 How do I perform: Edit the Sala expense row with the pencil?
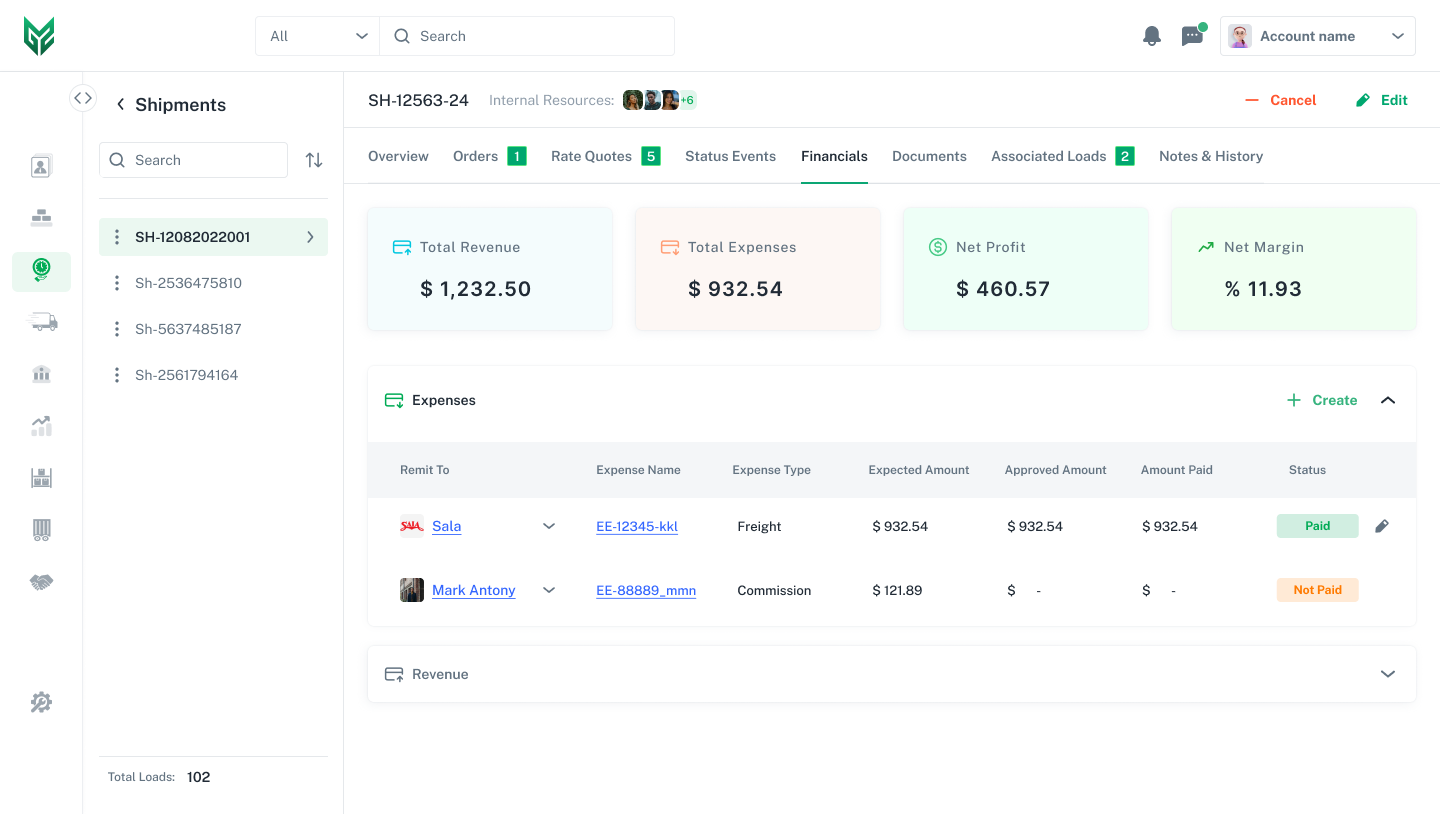click(x=1382, y=526)
